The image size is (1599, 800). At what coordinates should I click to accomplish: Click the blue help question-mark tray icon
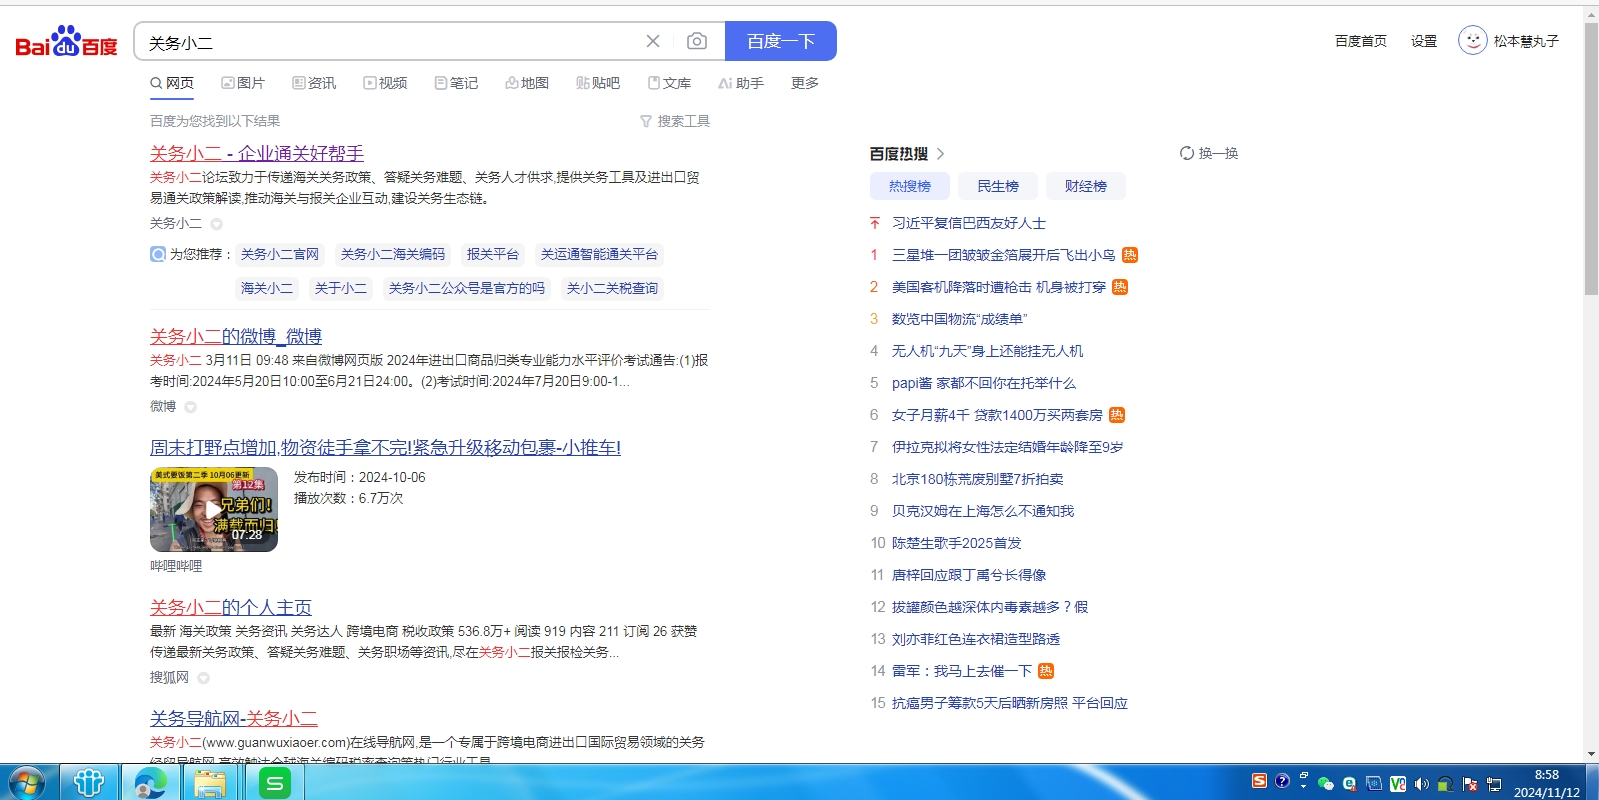pyautogui.click(x=1282, y=781)
